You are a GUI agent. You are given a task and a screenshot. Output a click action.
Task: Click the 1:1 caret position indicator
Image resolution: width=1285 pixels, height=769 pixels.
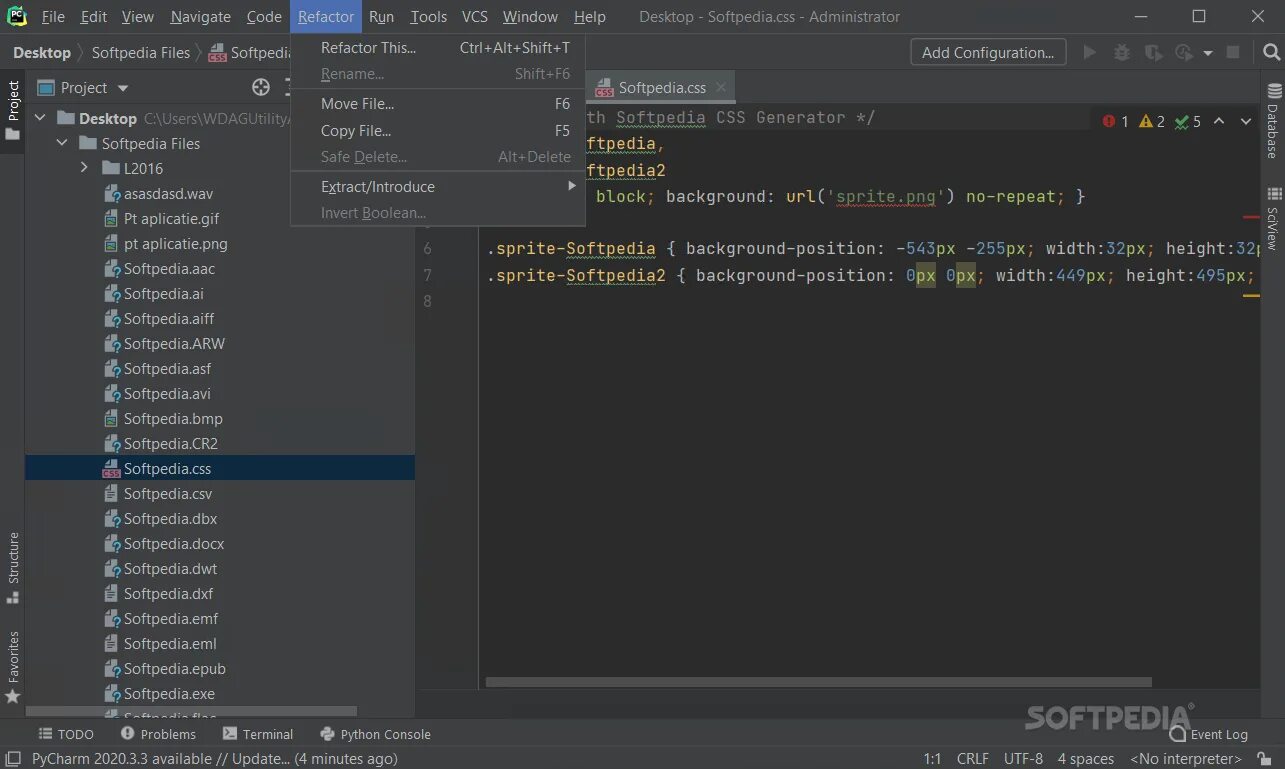[932, 759]
